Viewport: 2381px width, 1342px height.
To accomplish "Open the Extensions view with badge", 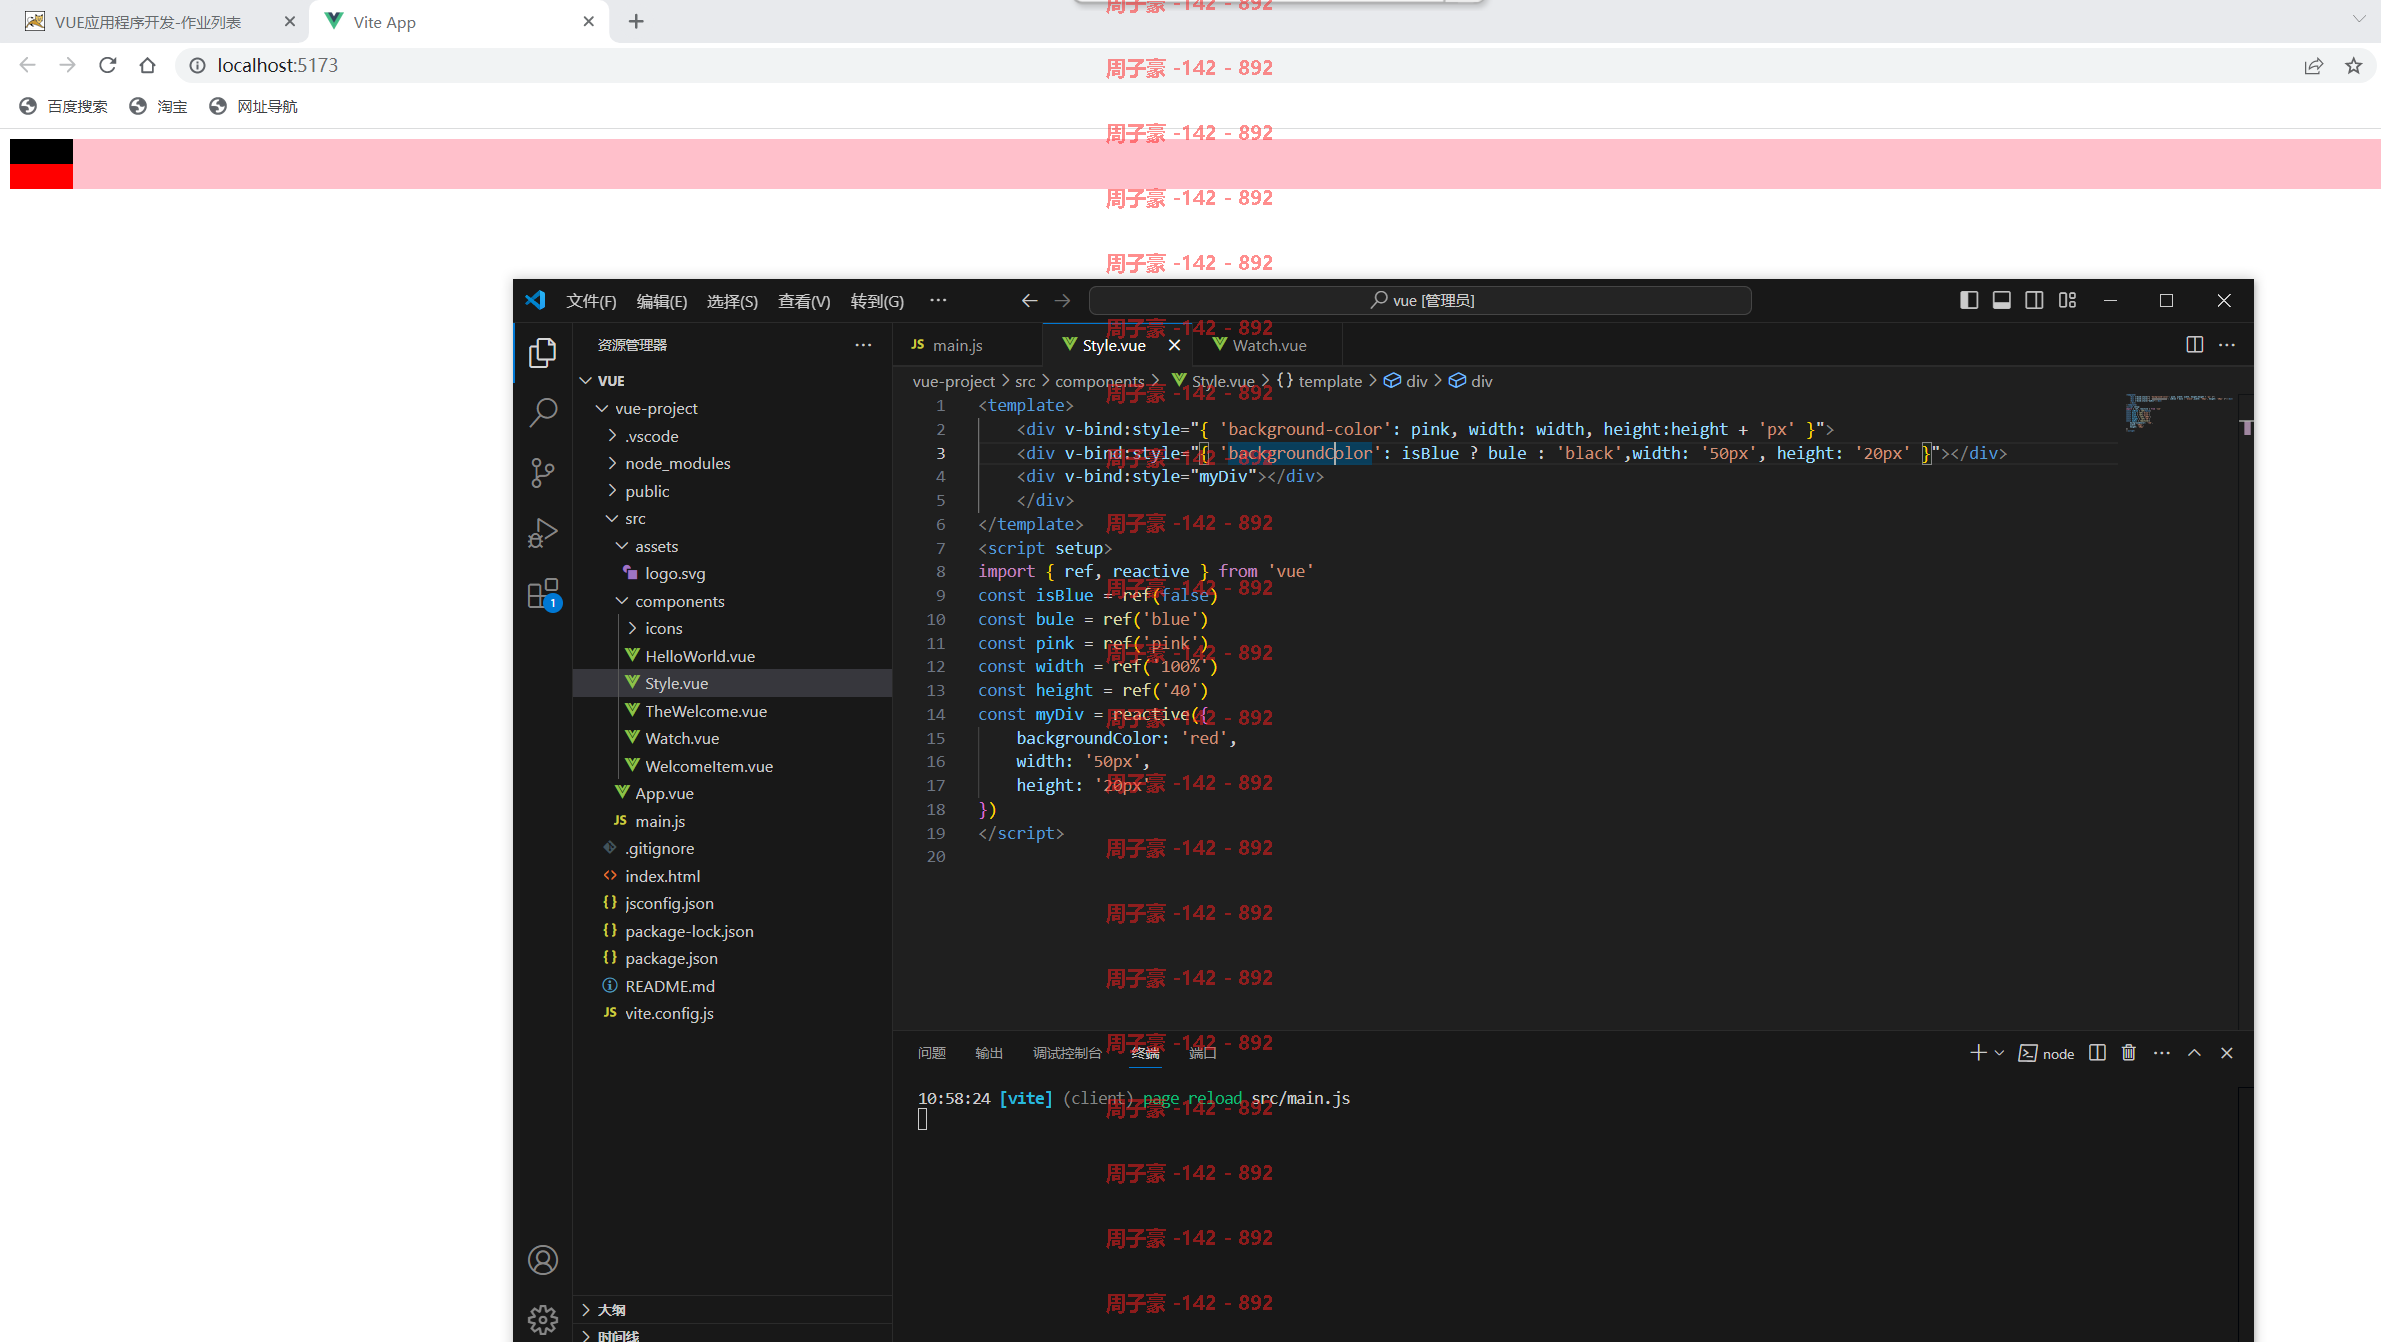I will (543, 594).
